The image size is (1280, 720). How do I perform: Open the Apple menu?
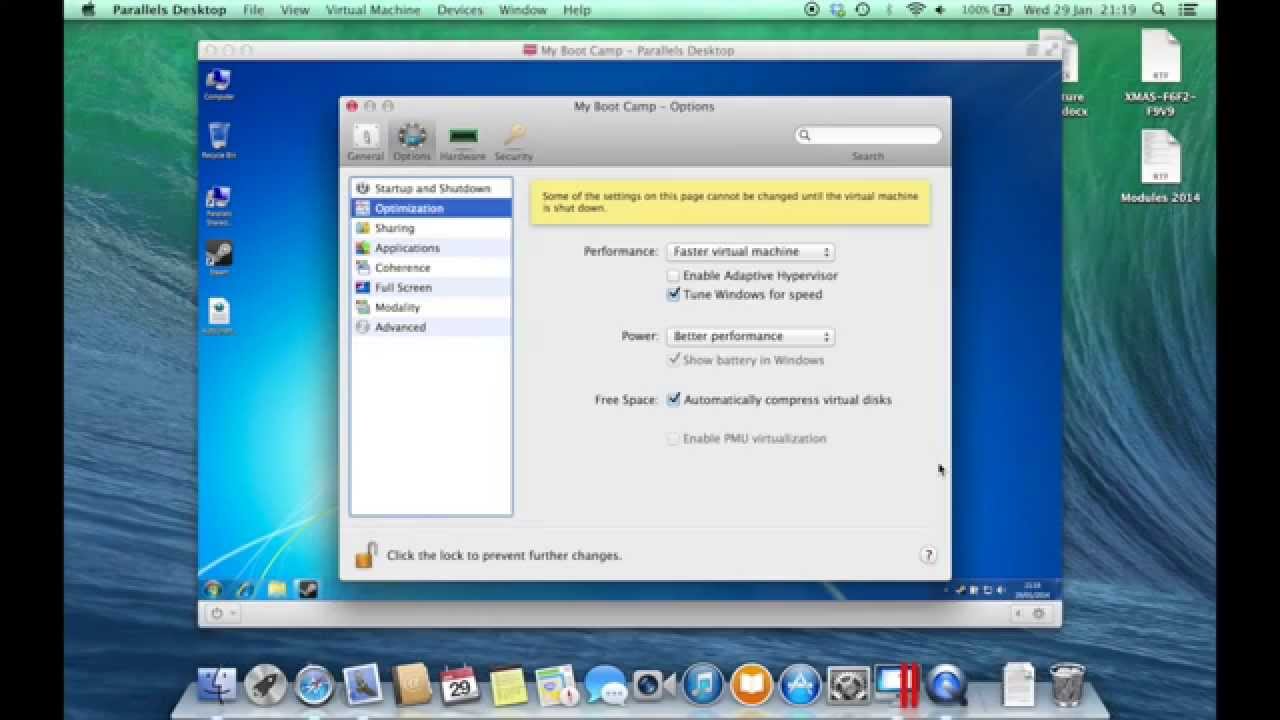click(88, 10)
